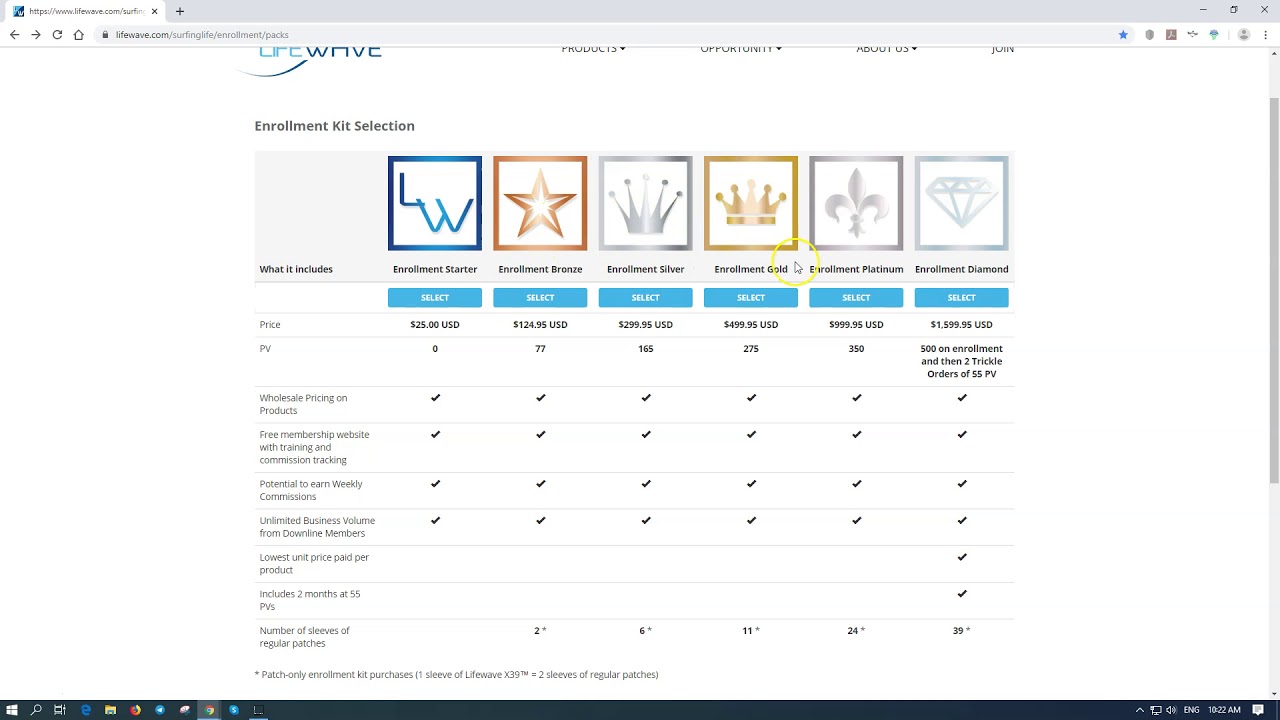The image size is (1280, 720).
Task: Go to browser home page
Action: pos(78,34)
